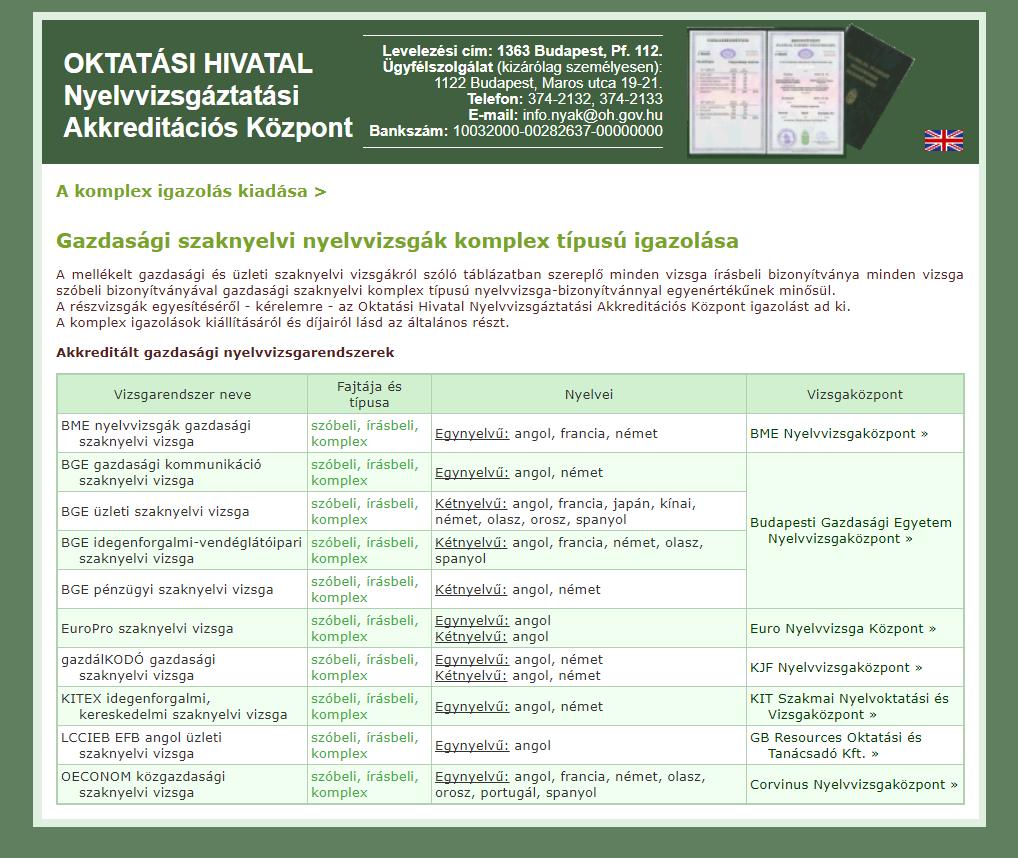Switch to English via UK flag icon
The width and height of the screenshot is (1018, 858).
pyautogui.click(x=943, y=140)
